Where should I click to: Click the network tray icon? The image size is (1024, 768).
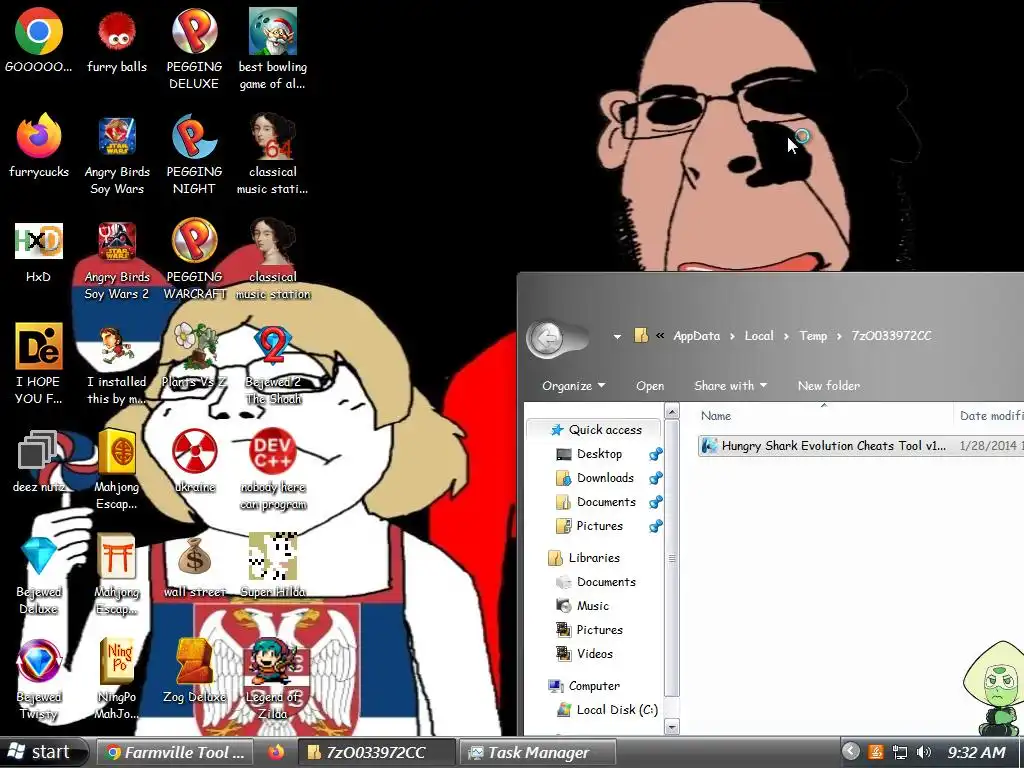click(x=900, y=752)
